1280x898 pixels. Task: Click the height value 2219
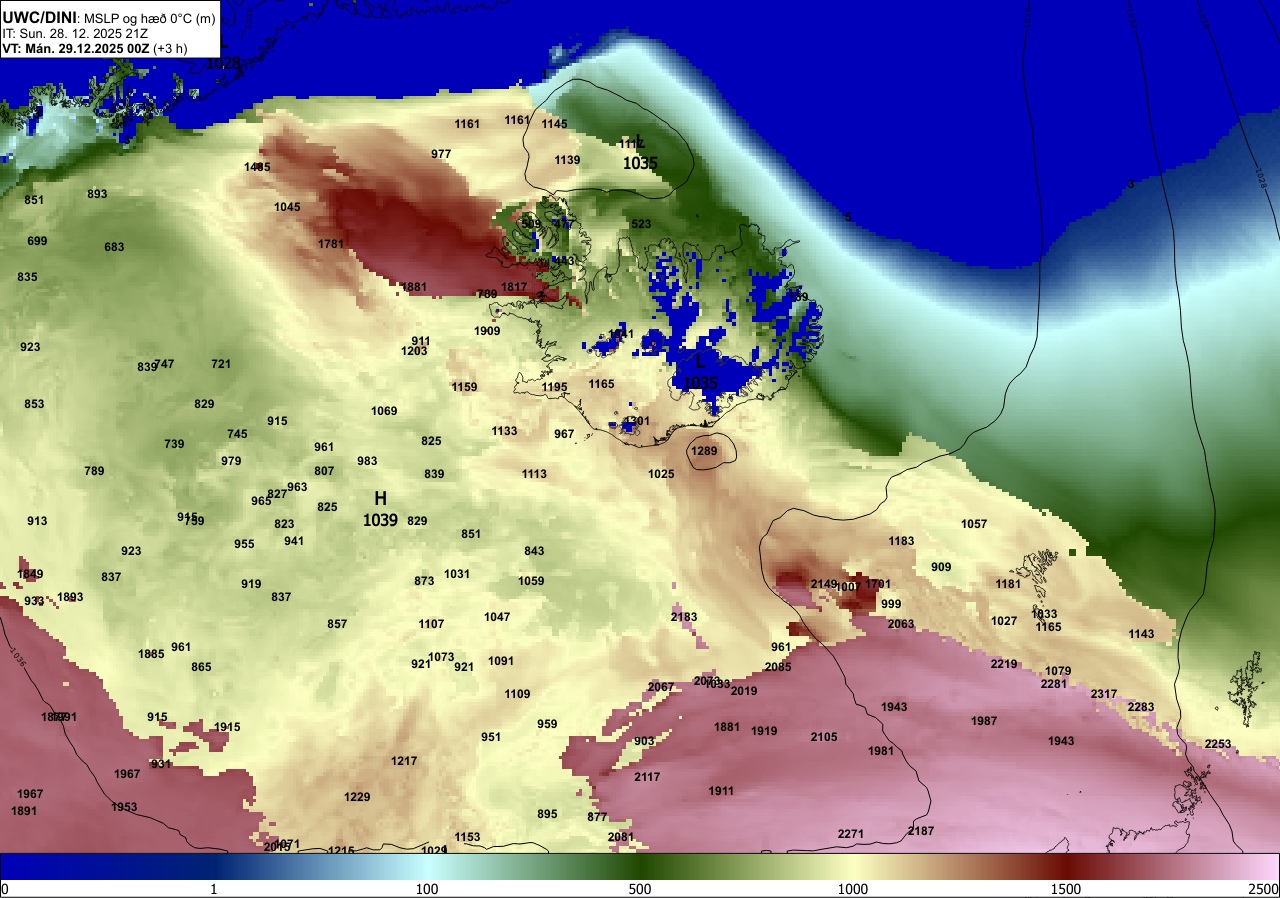[x=1004, y=664]
